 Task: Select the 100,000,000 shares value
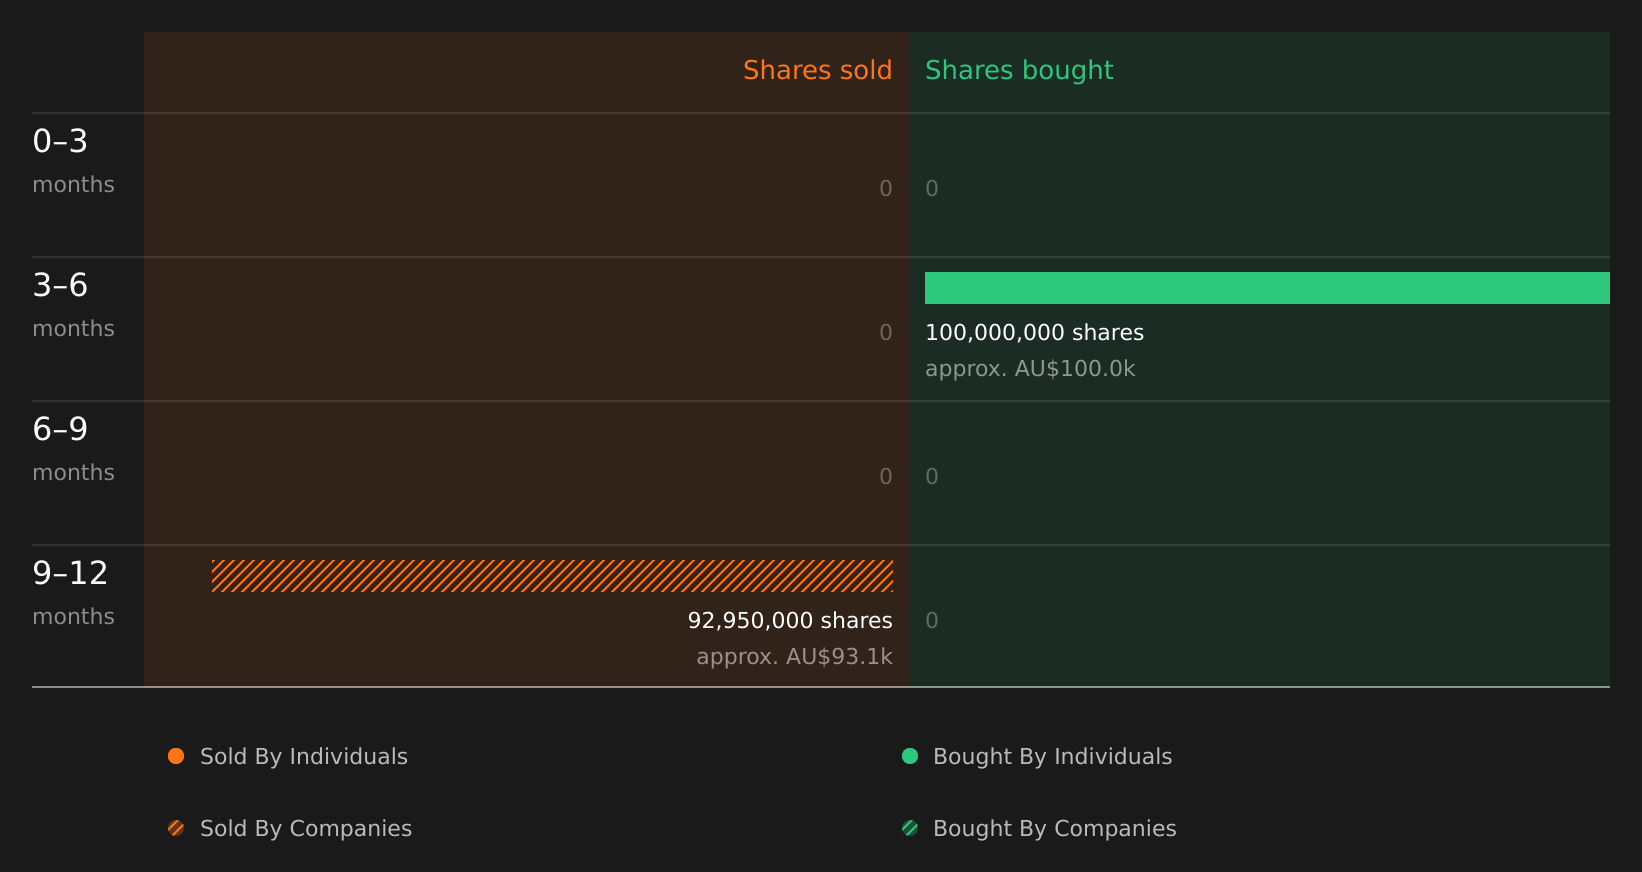click(x=1035, y=333)
